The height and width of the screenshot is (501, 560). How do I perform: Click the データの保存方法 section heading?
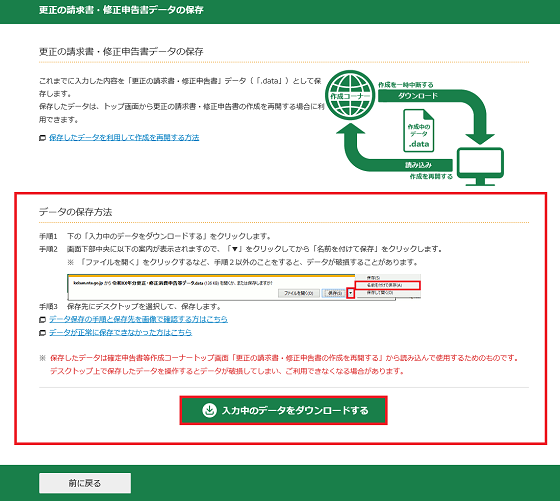click(x=75, y=212)
